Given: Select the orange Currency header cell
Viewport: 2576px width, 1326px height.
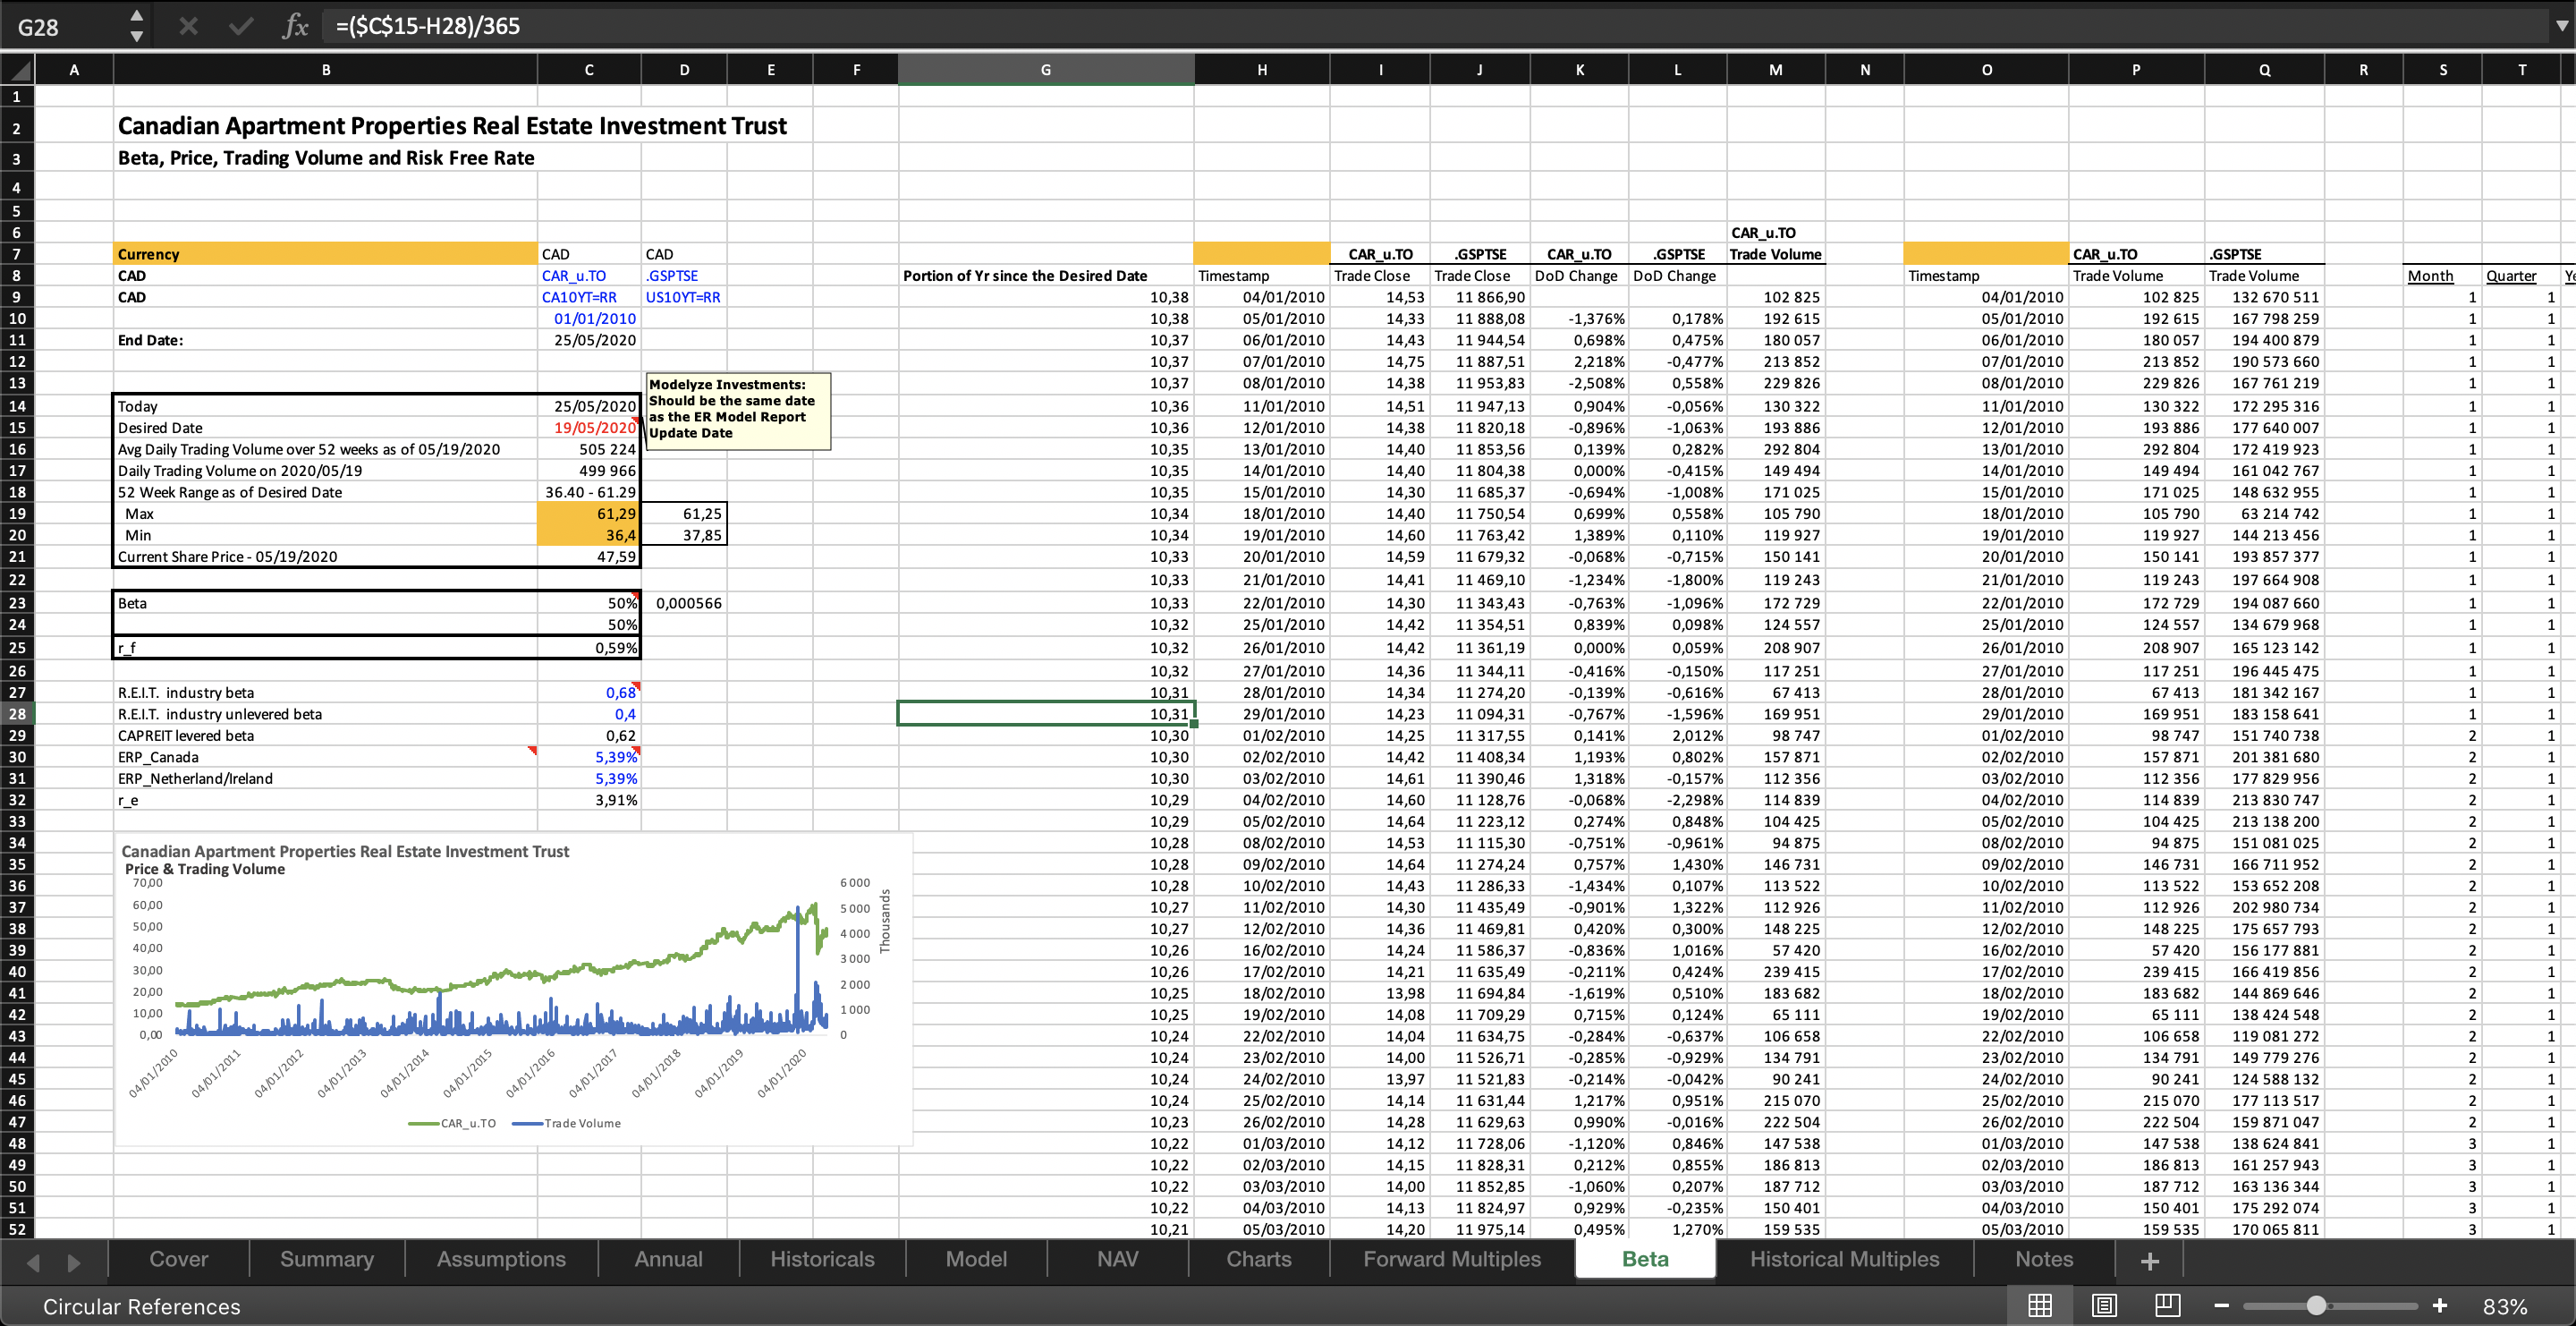Looking at the screenshot, I should (325, 254).
